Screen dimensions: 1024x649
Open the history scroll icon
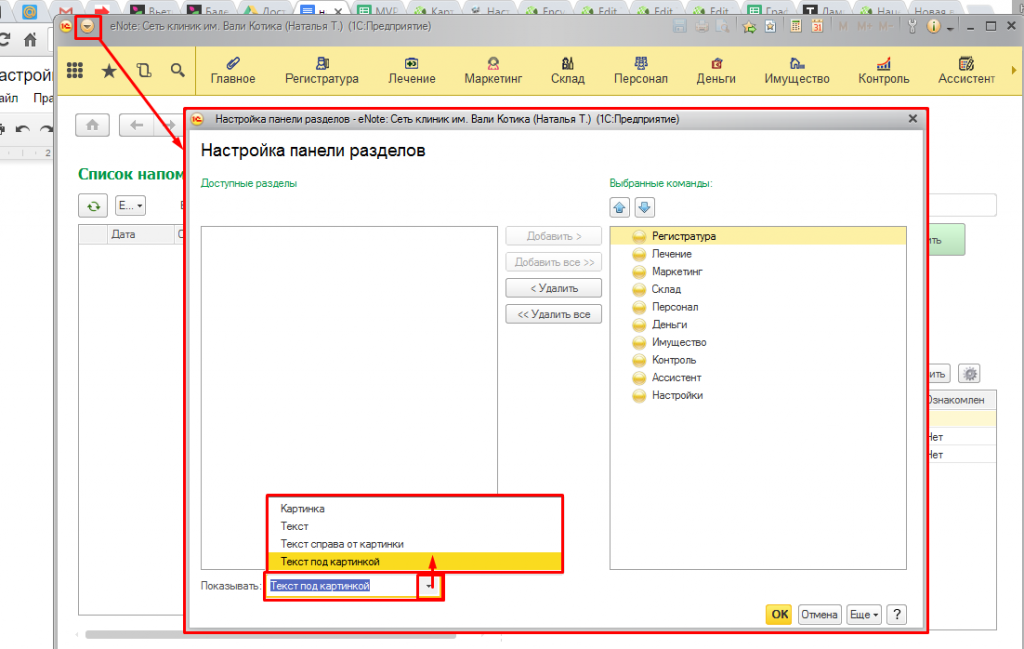(144, 71)
